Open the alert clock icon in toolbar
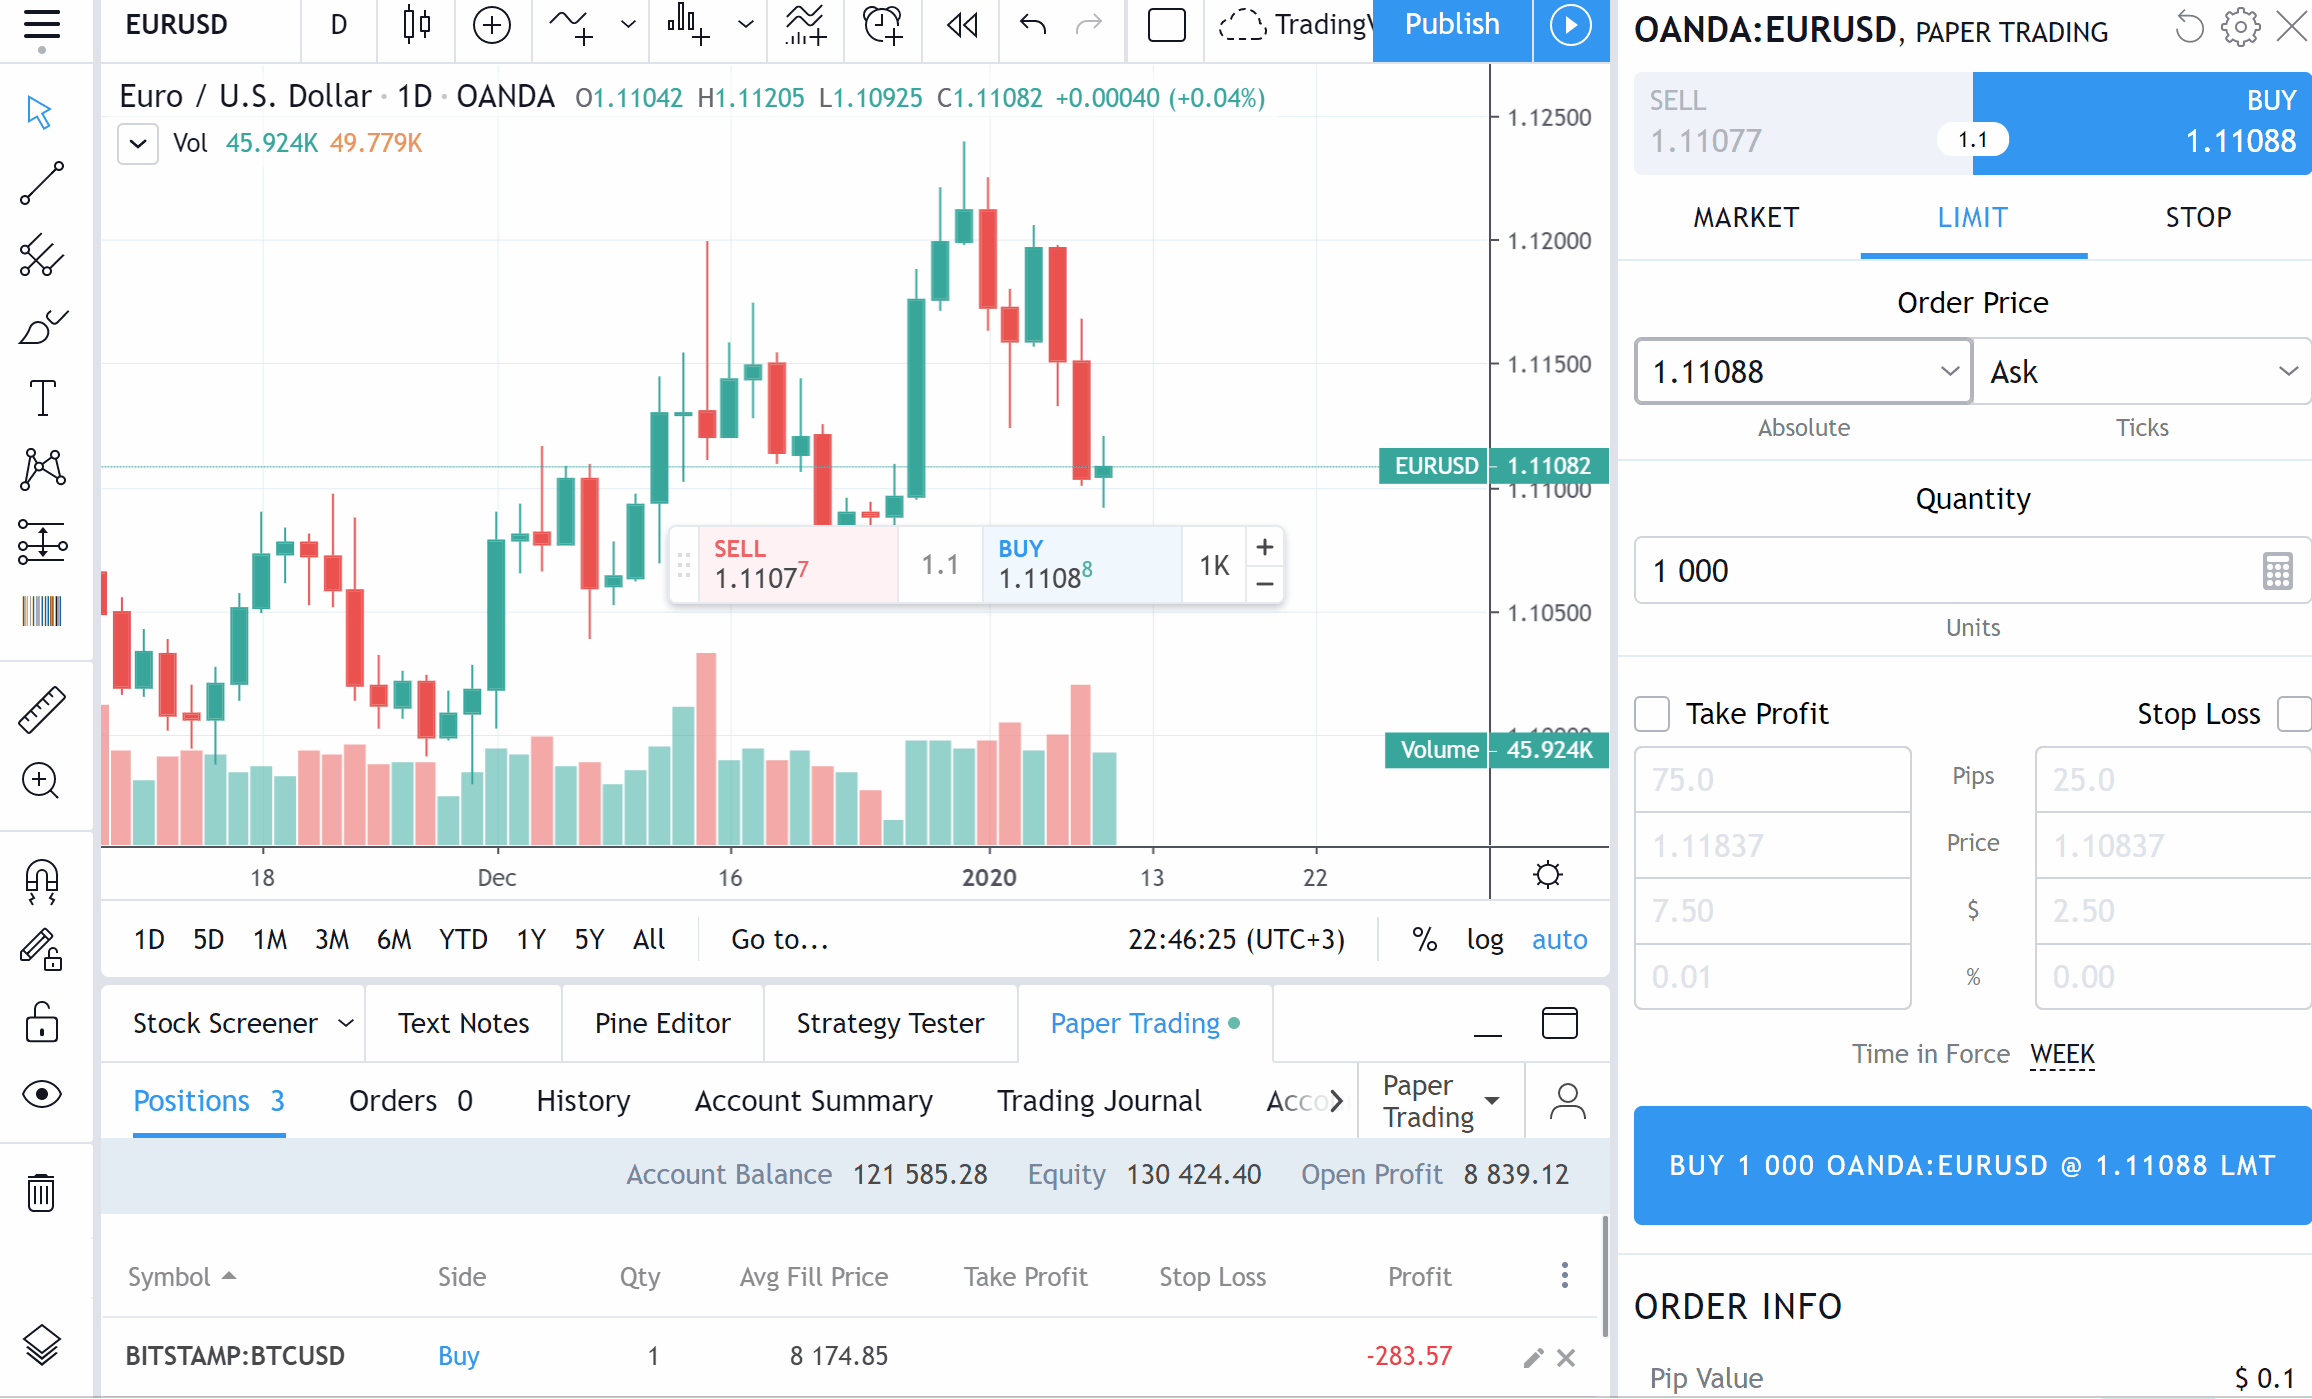Viewport: 2312px width, 1399px height. (882, 25)
